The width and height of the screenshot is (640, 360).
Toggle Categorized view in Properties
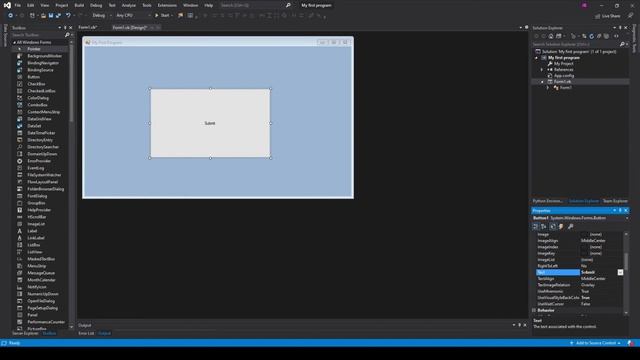(x=536, y=227)
